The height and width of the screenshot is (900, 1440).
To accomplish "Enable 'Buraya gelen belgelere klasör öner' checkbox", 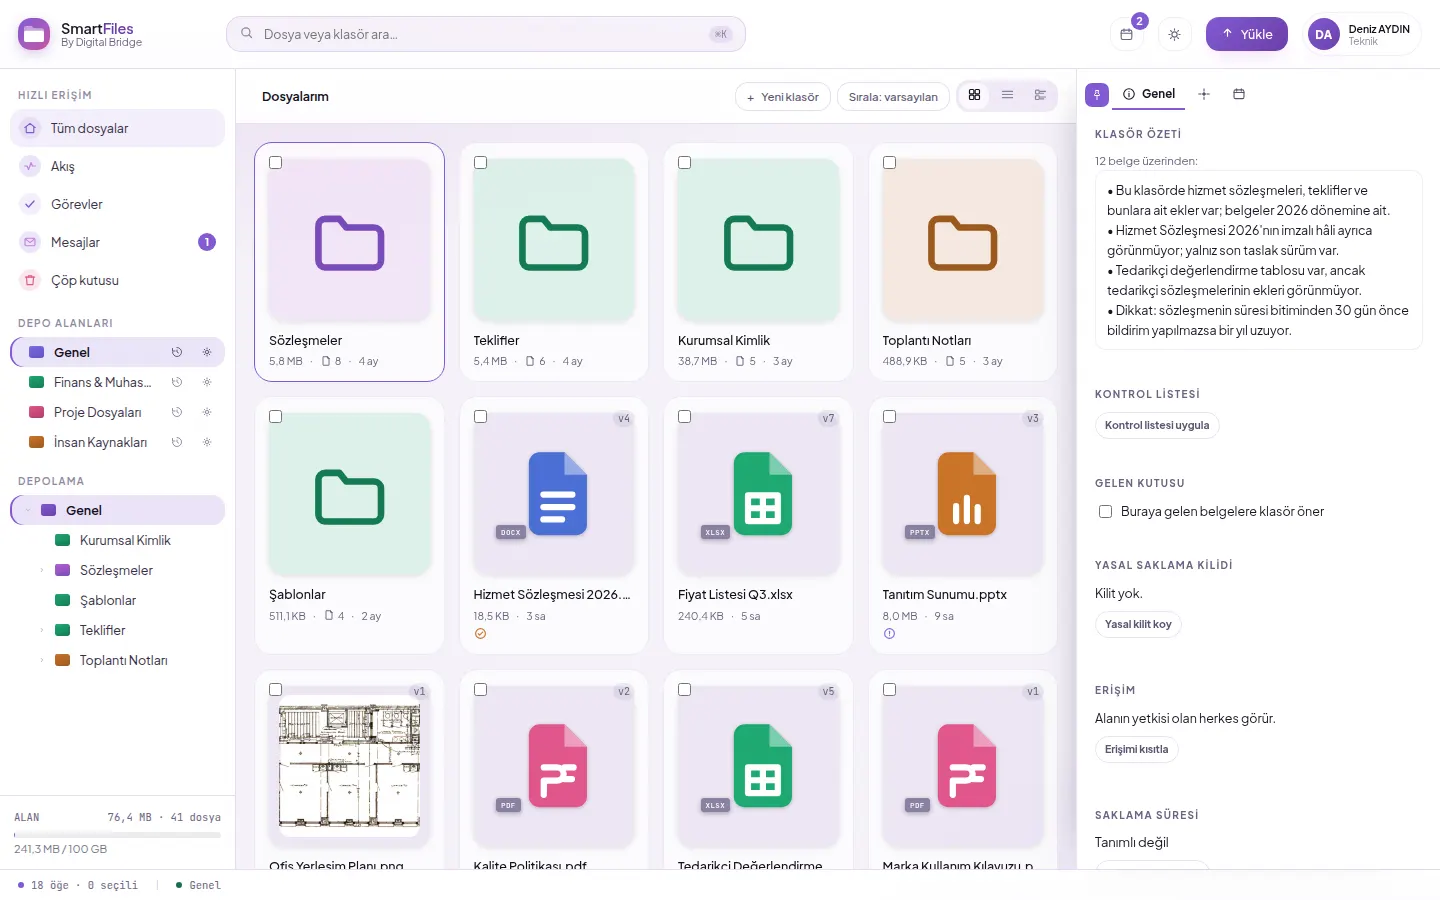I will (x=1105, y=511).
